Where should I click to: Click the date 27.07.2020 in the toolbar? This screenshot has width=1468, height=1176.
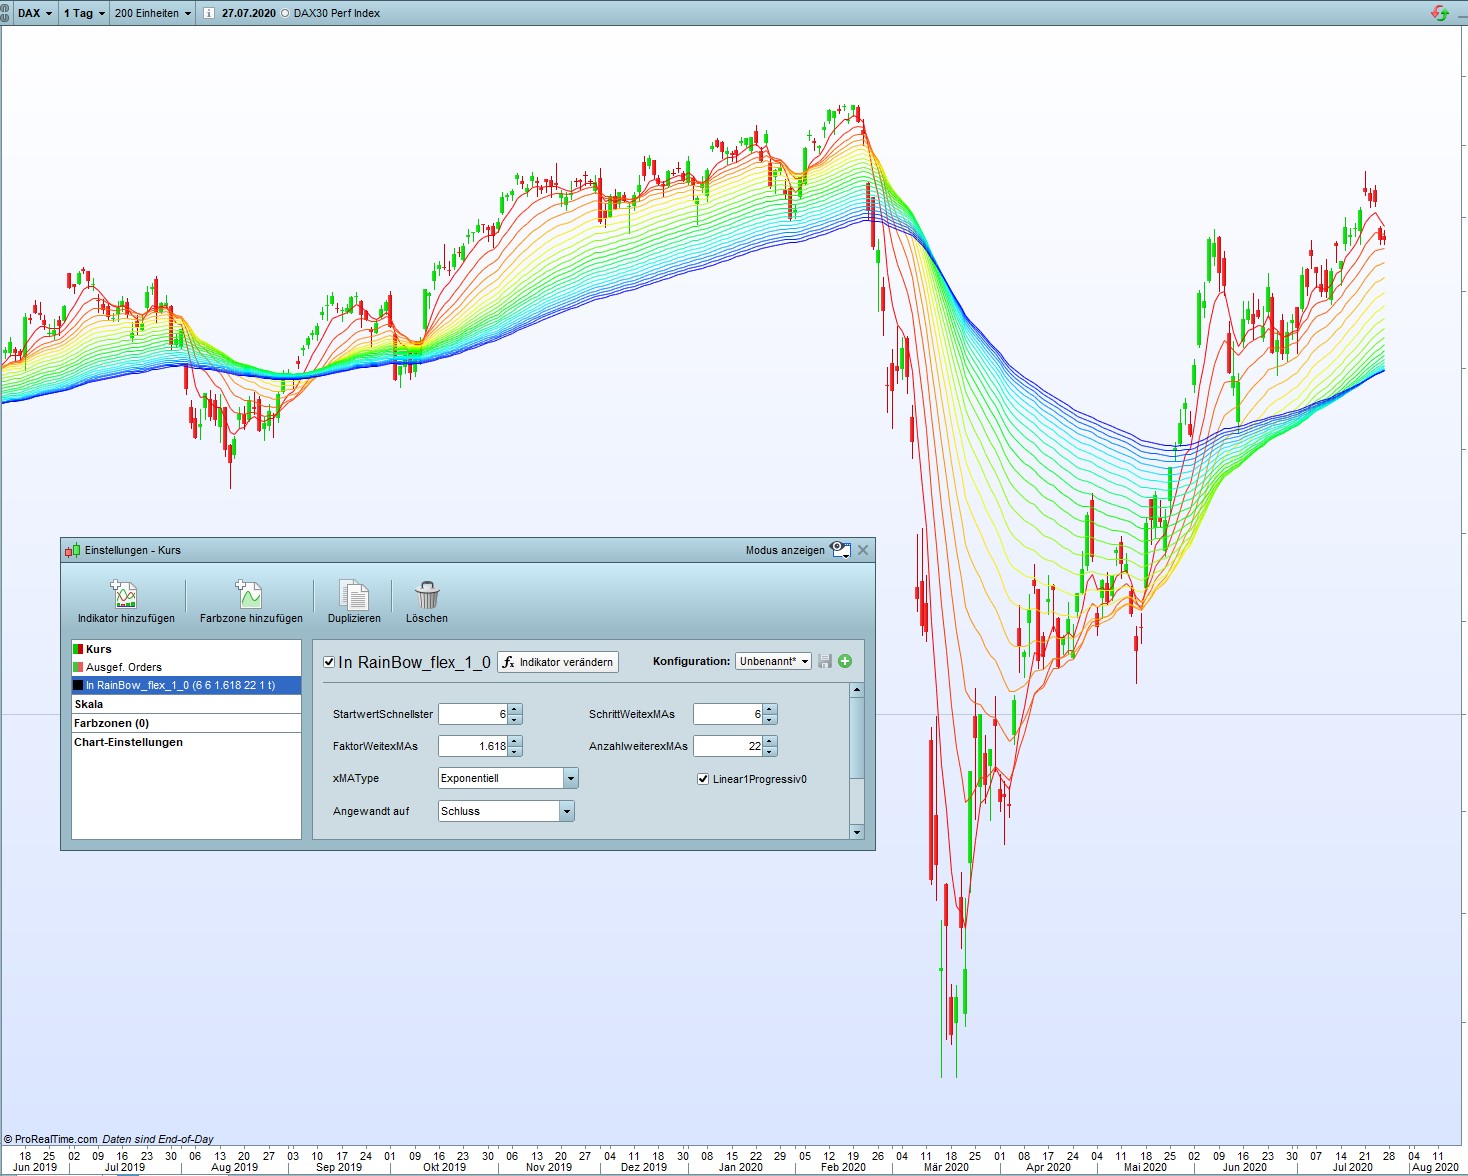point(249,13)
